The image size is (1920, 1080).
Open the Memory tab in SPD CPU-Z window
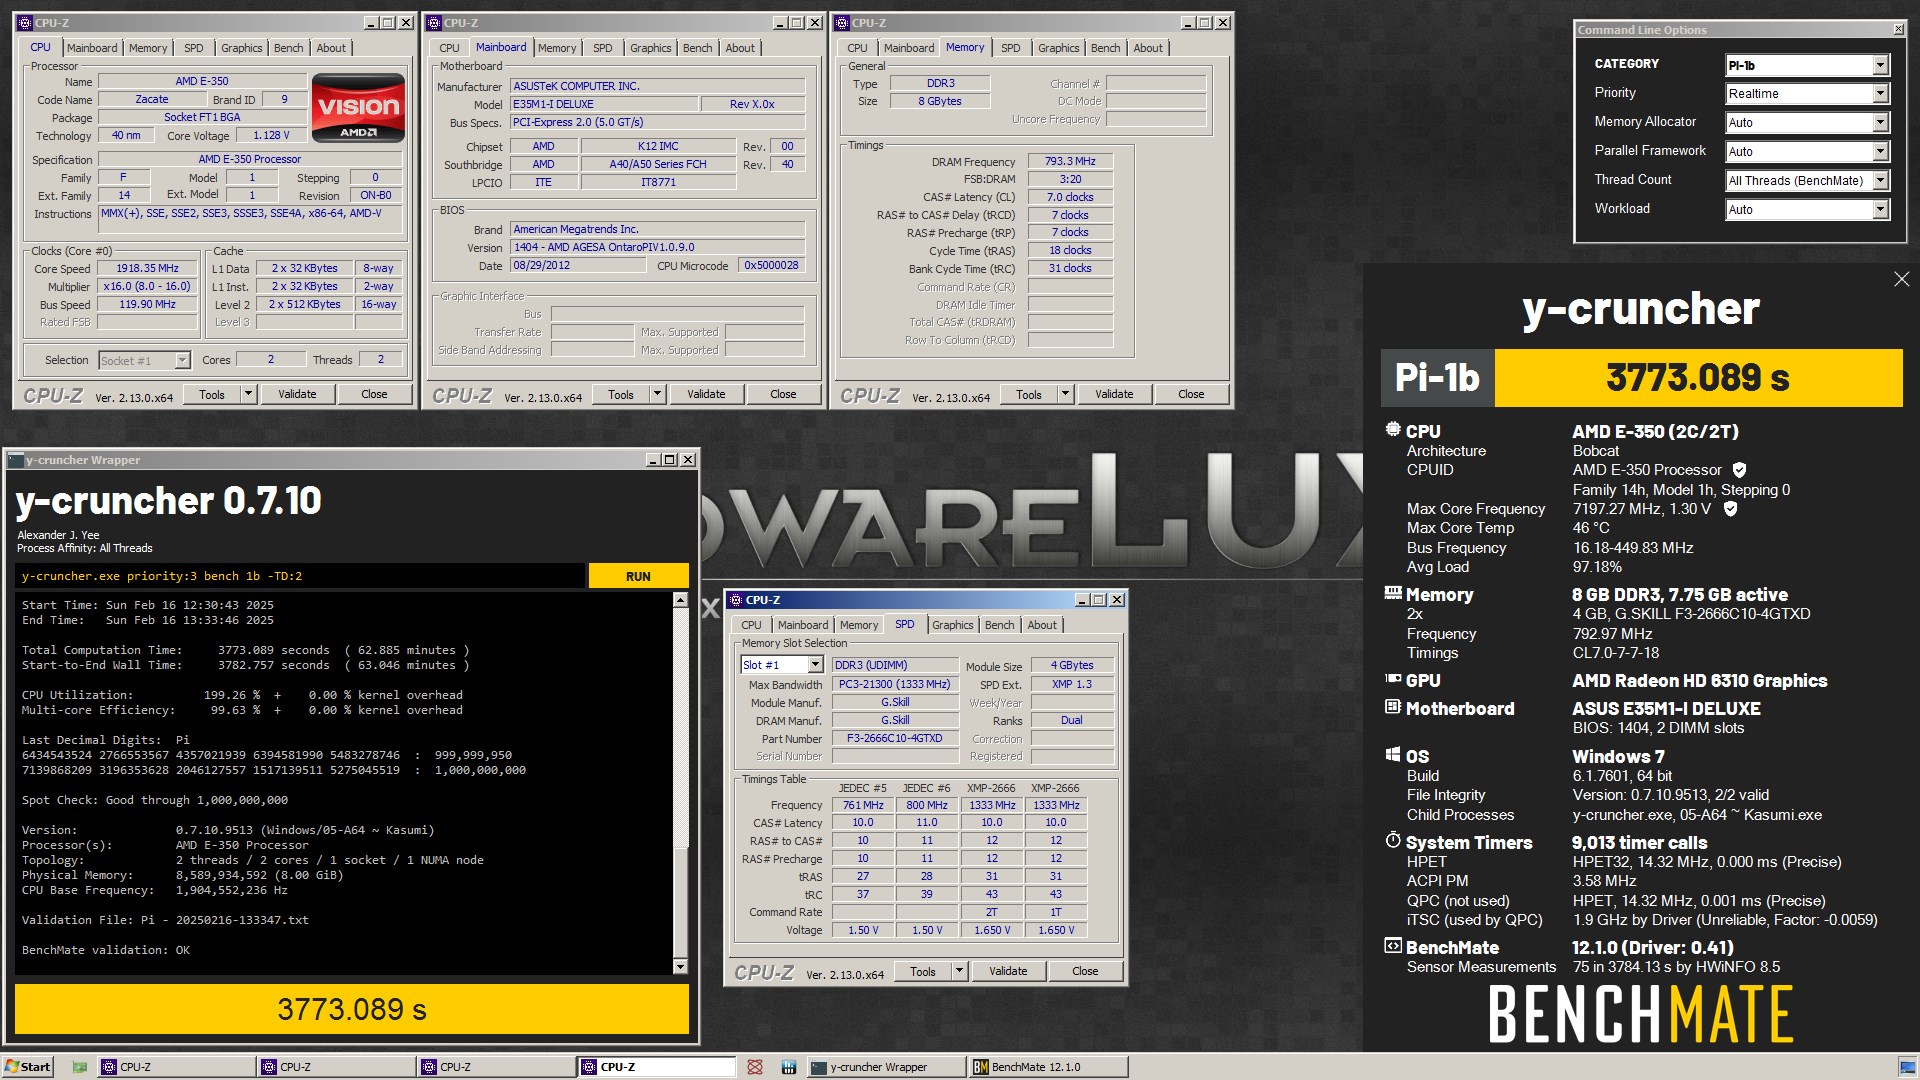pos(859,625)
